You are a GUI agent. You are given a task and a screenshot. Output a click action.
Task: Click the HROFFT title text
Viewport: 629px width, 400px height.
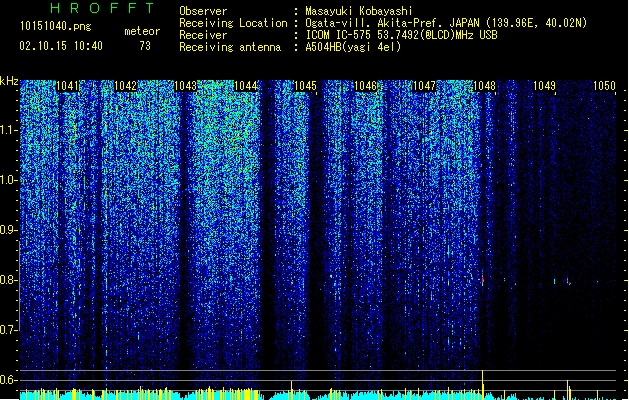103,8
